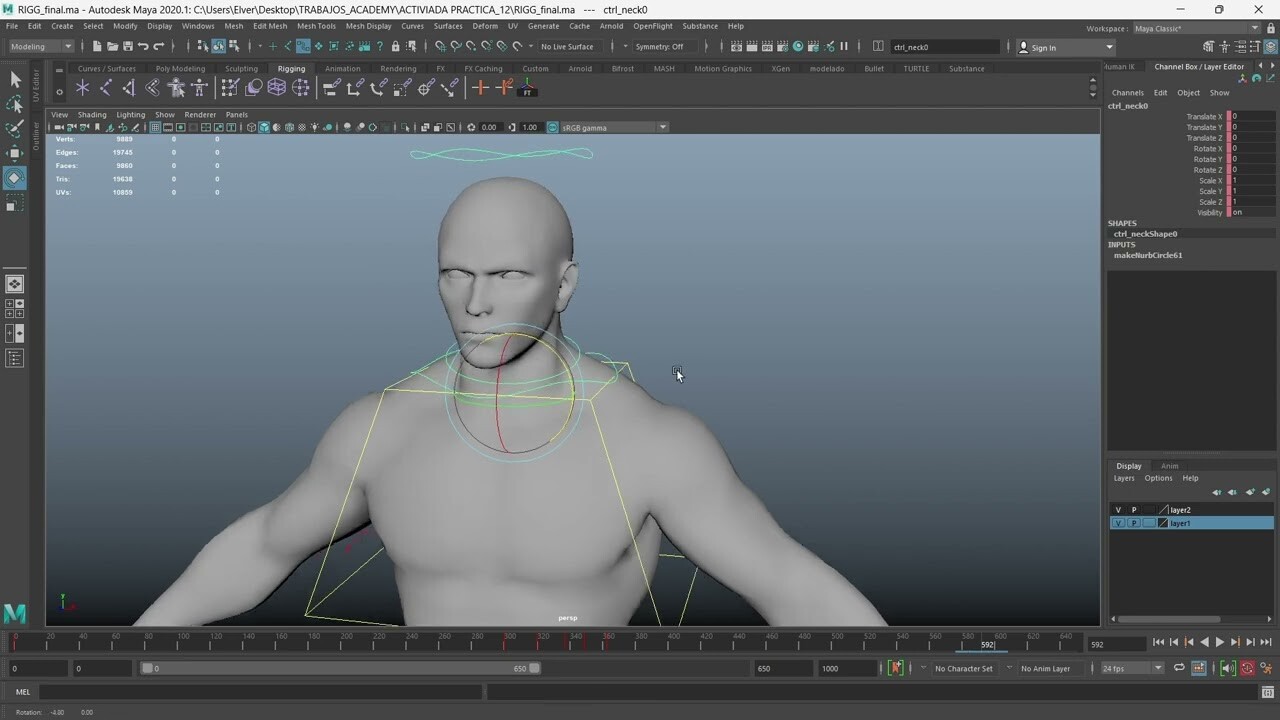Click the Save Scene icon in the toolbar
Viewport: 1280px width, 720px height.
(x=127, y=46)
